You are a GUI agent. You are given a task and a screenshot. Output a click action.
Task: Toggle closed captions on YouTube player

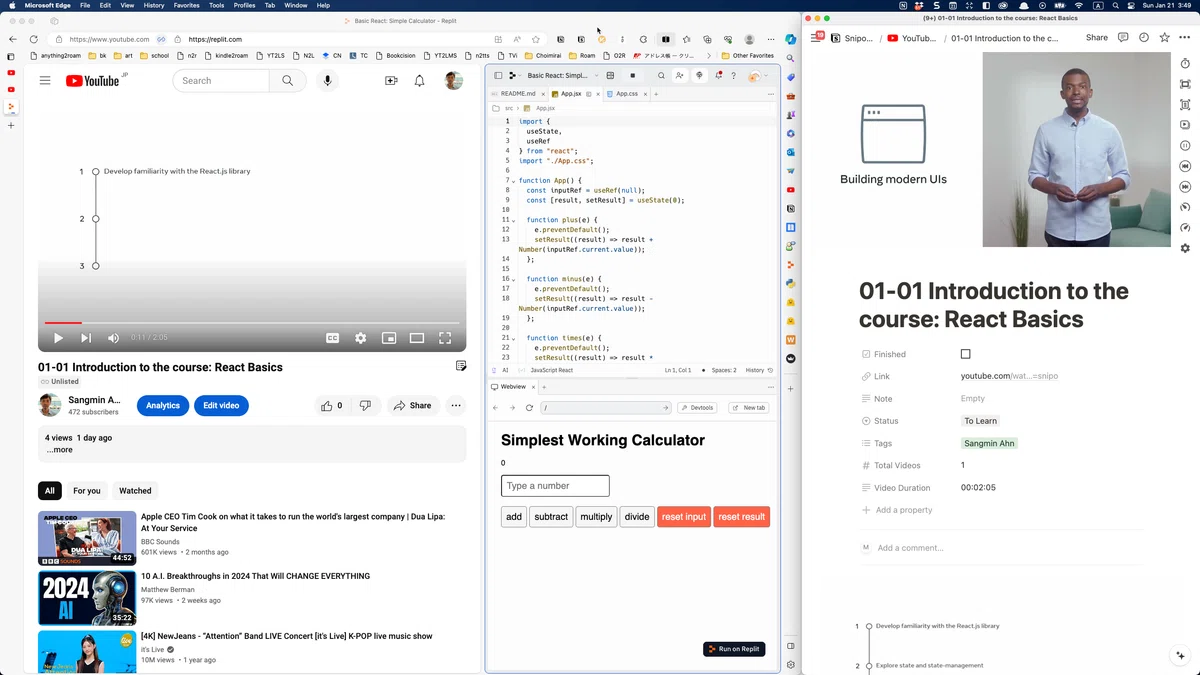pyautogui.click(x=333, y=338)
